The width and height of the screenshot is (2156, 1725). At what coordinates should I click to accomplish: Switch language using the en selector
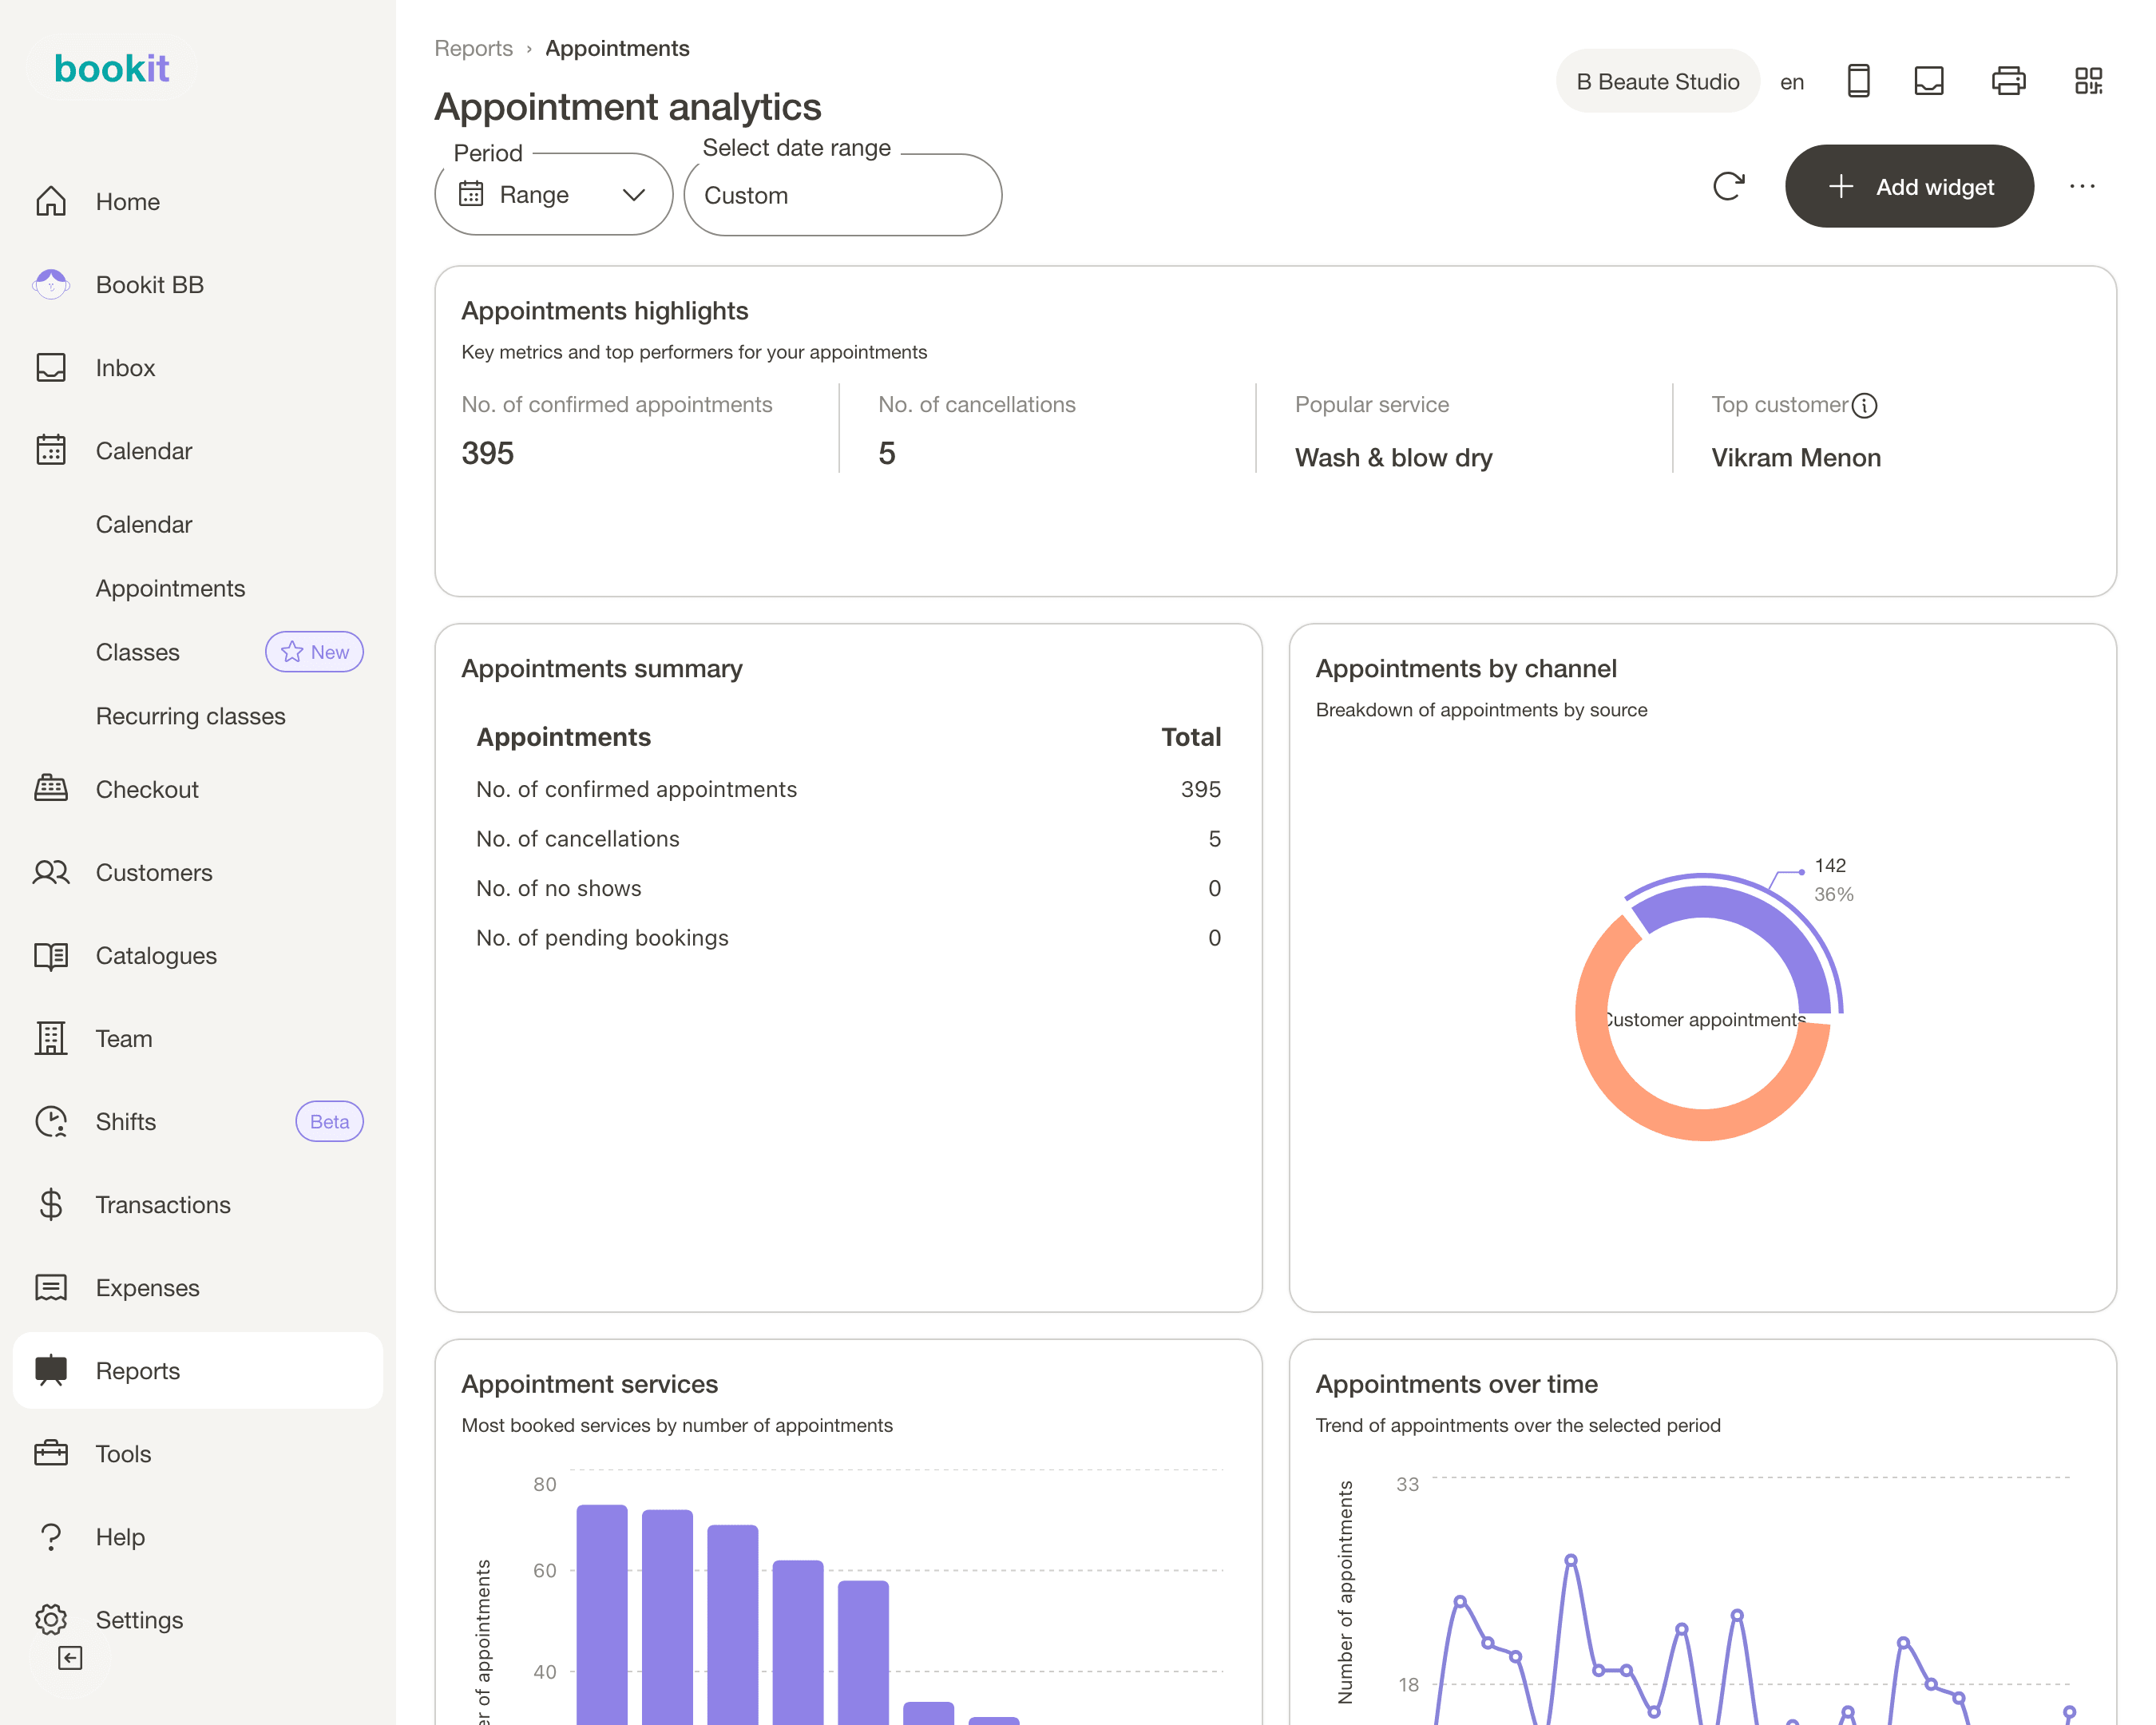point(1792,82)
